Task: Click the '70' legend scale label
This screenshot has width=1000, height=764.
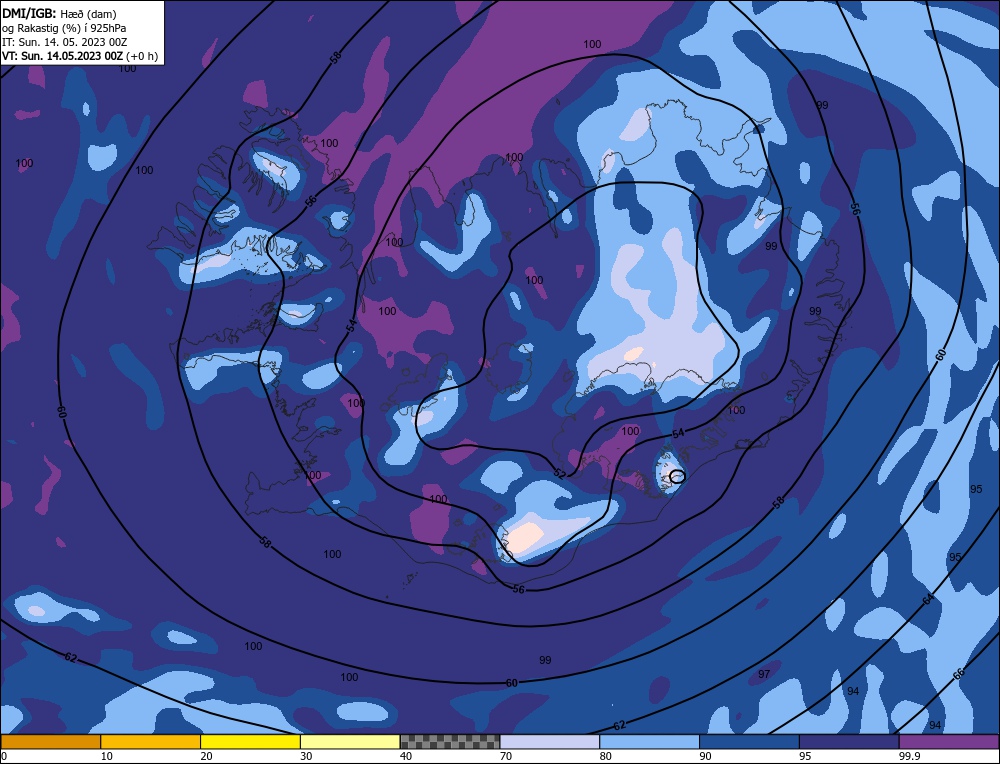Action: click(506, 756)
